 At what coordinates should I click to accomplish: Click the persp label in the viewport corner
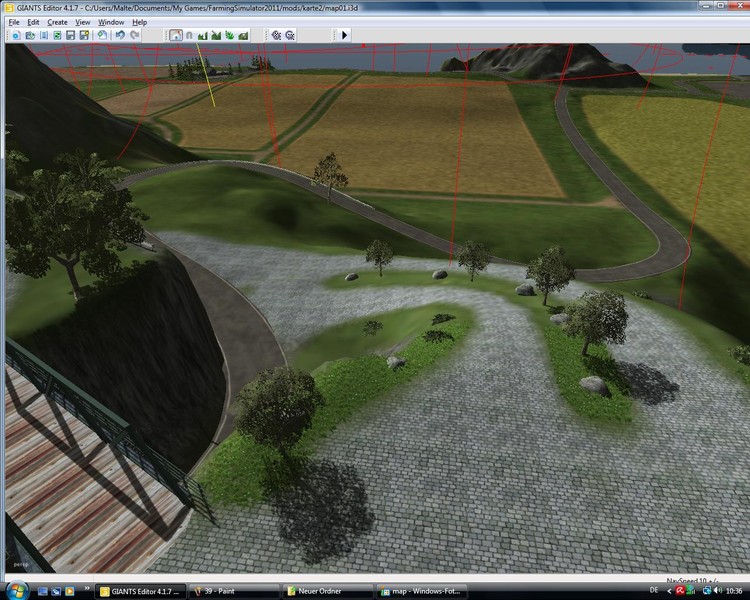pos(21,565)
